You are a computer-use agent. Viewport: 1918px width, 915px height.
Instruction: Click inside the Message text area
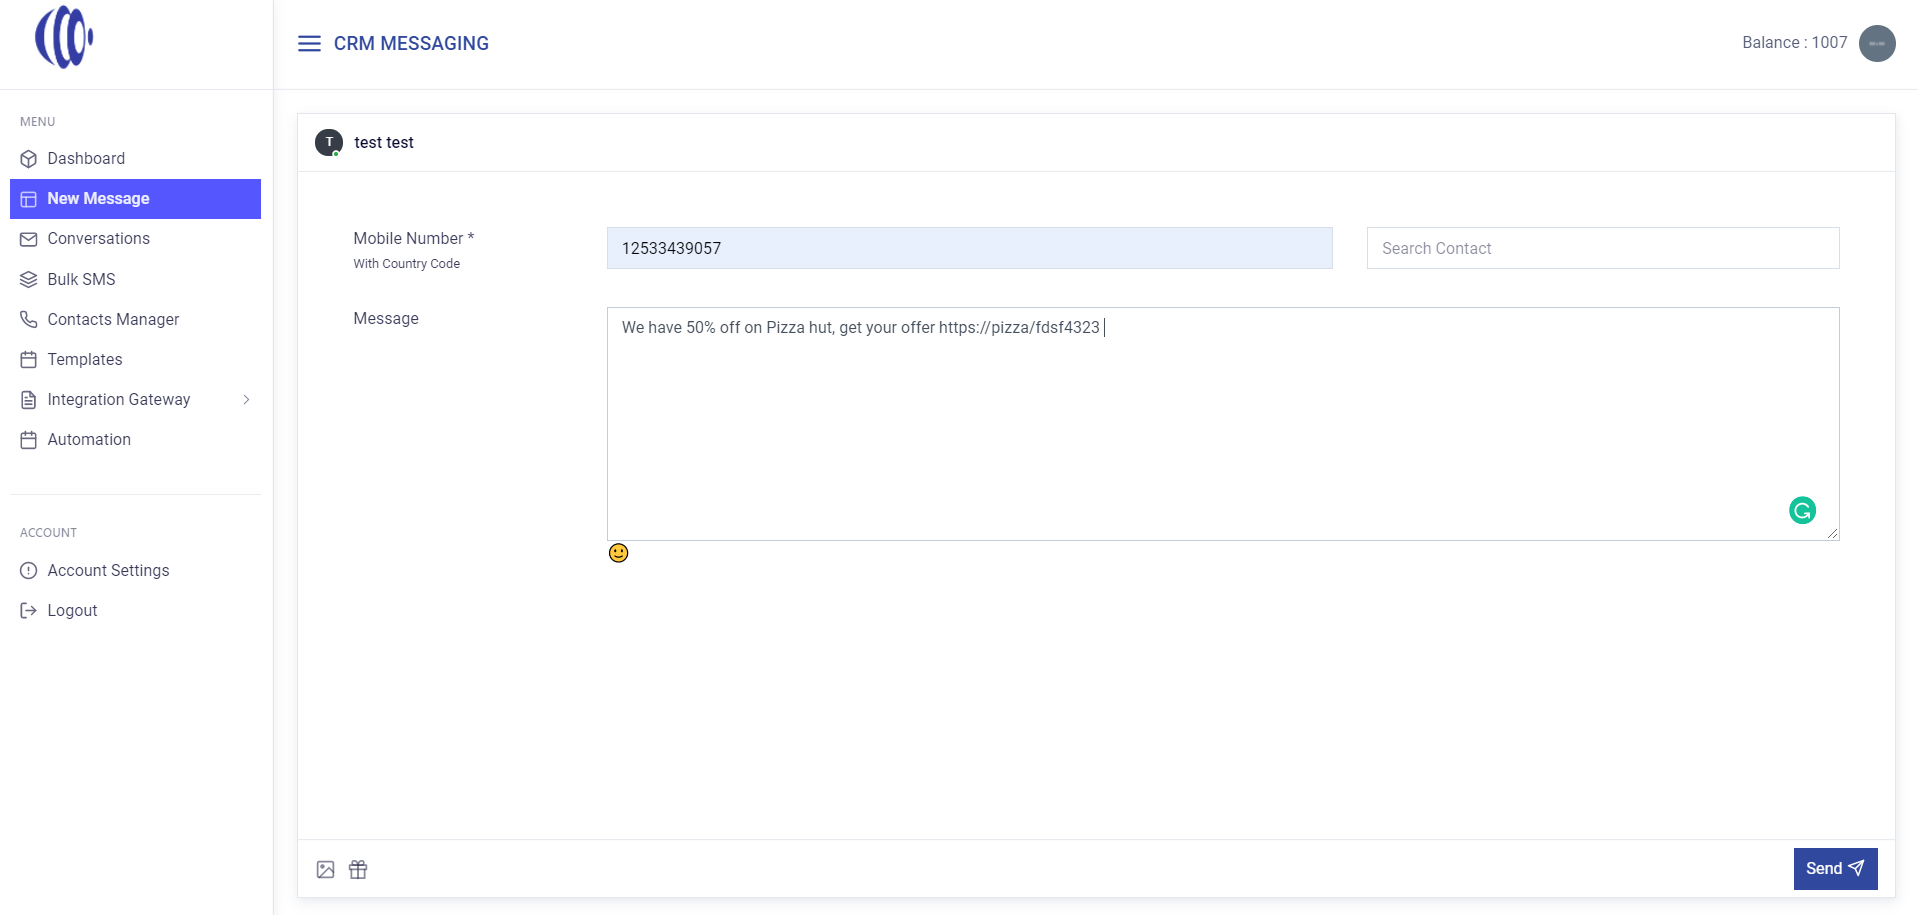point(1222,424)
